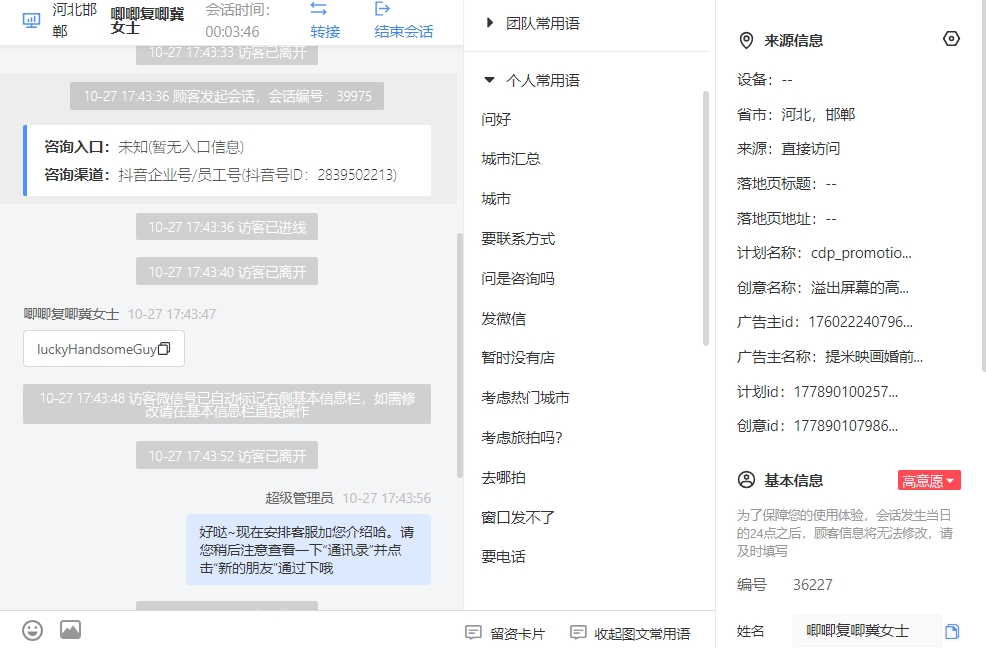This screenshot has width=986, height=648.
Task: Click the 收起图文常用语 icon
Action: [578, 632]
